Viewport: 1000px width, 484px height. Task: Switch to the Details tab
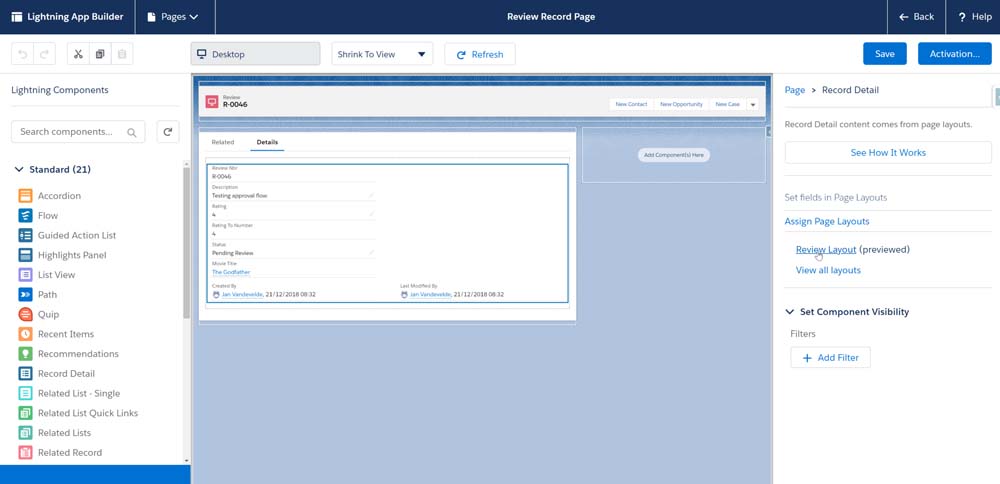267,142
